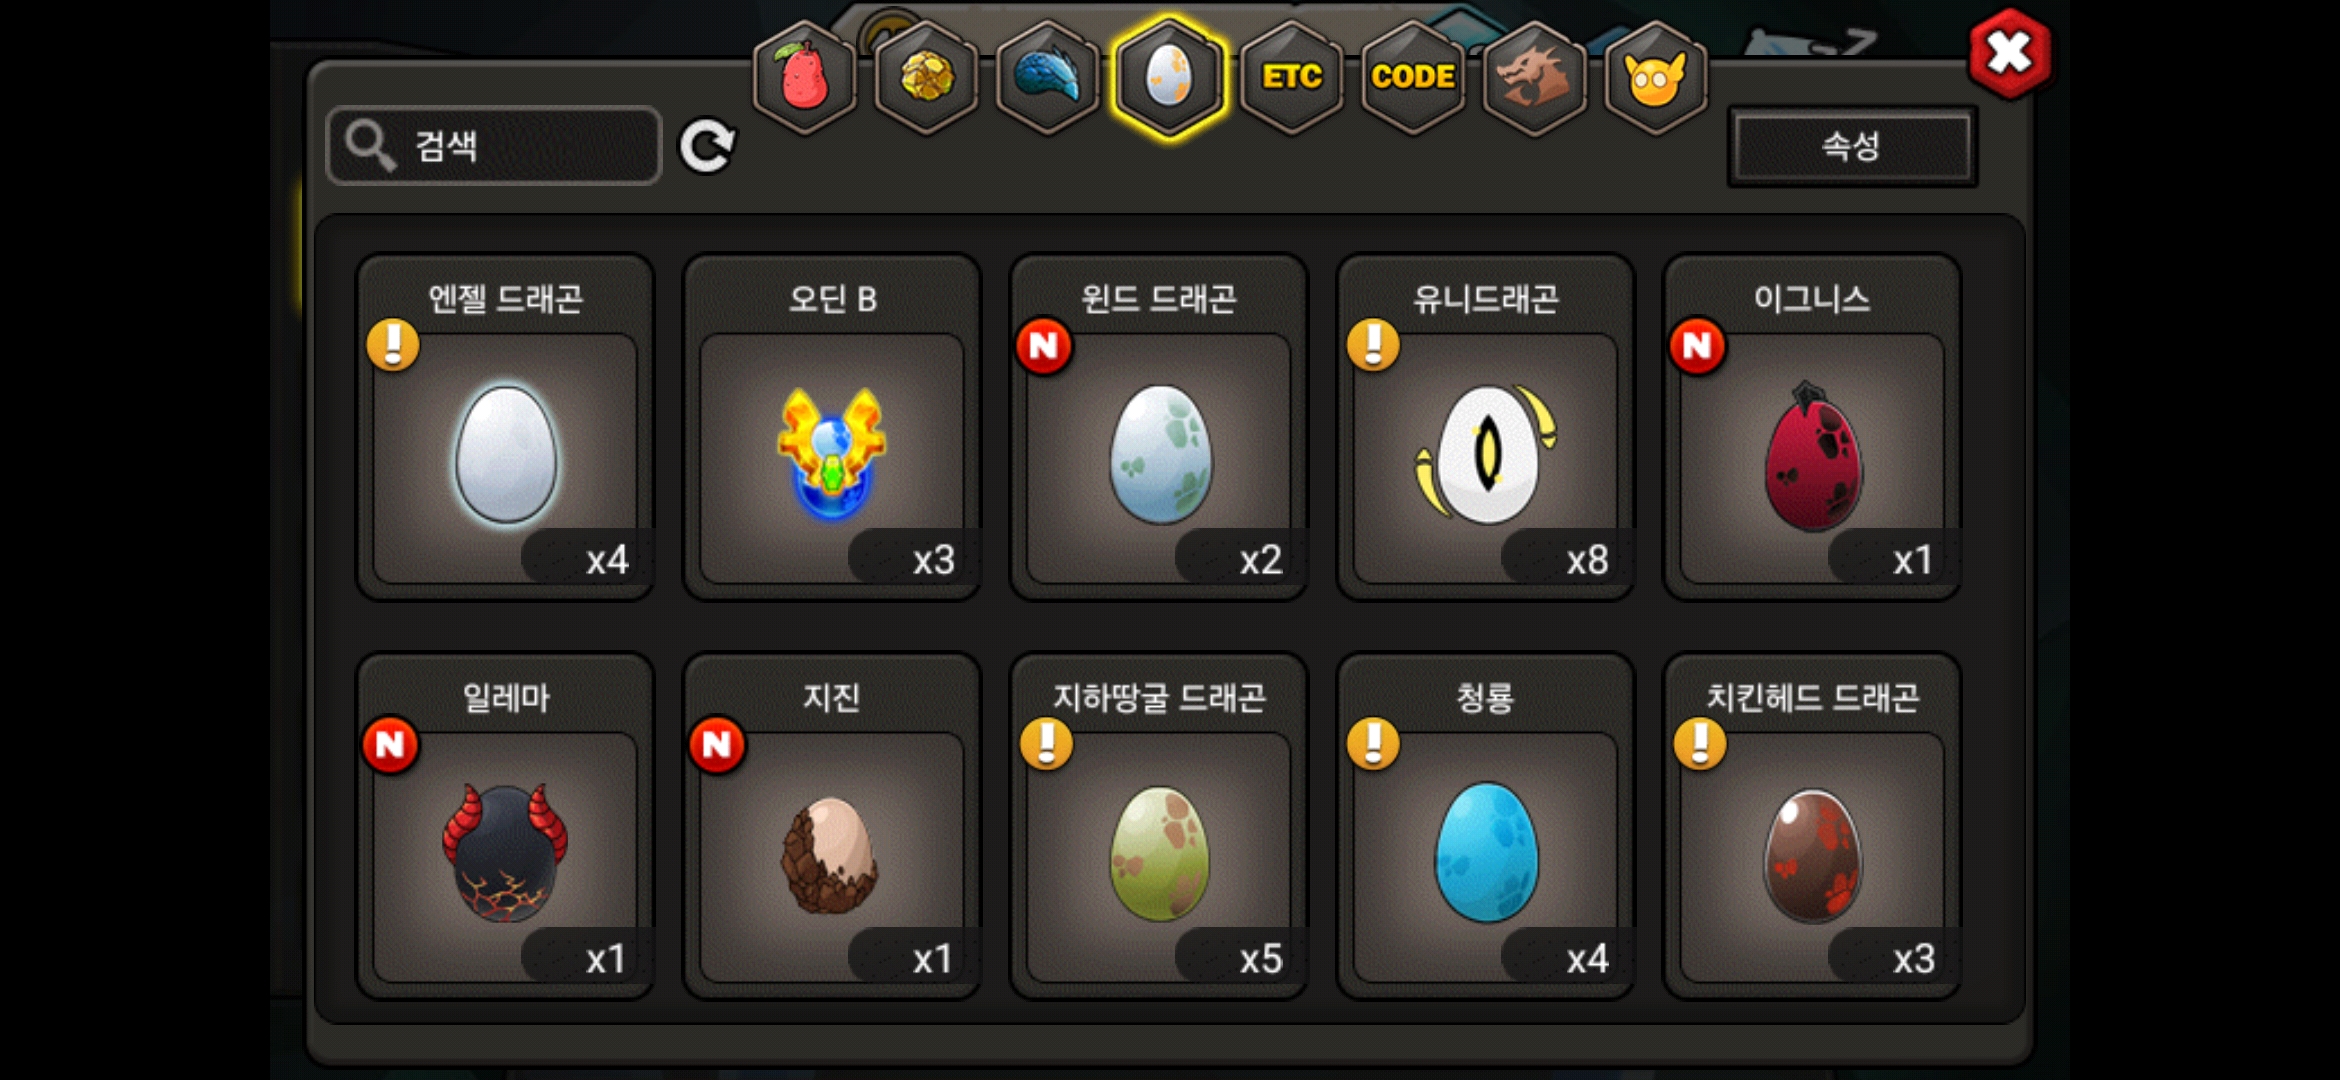Open the fruit food category tab
Image resolution: width=2340 pixels, height=1080 pixels.
tap(805, 77)
